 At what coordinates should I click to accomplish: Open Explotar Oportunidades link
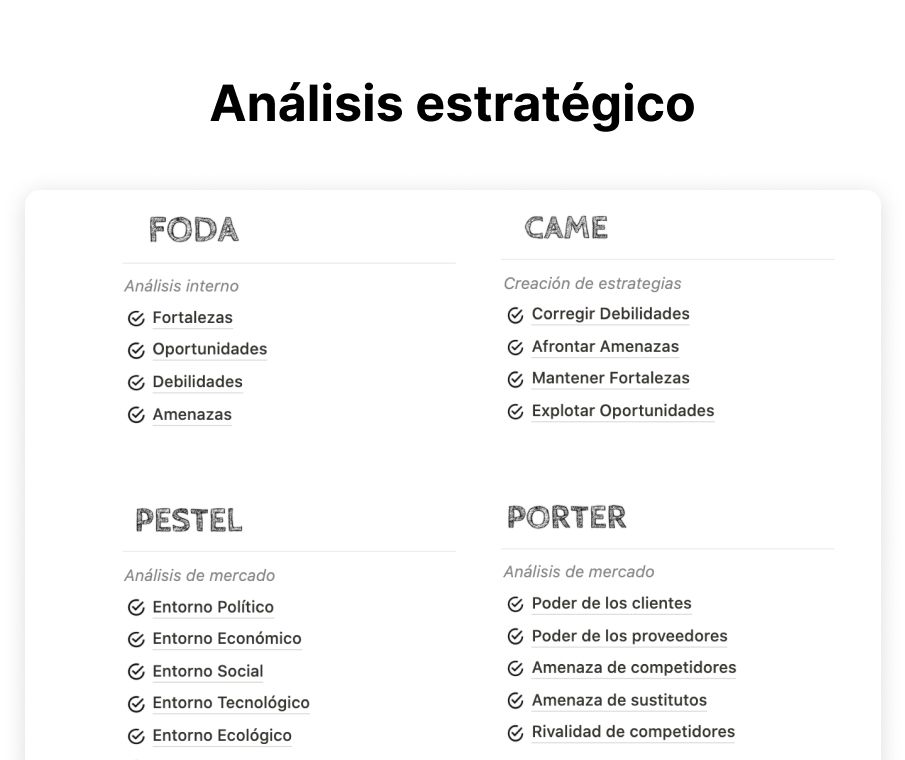(622, 411)
